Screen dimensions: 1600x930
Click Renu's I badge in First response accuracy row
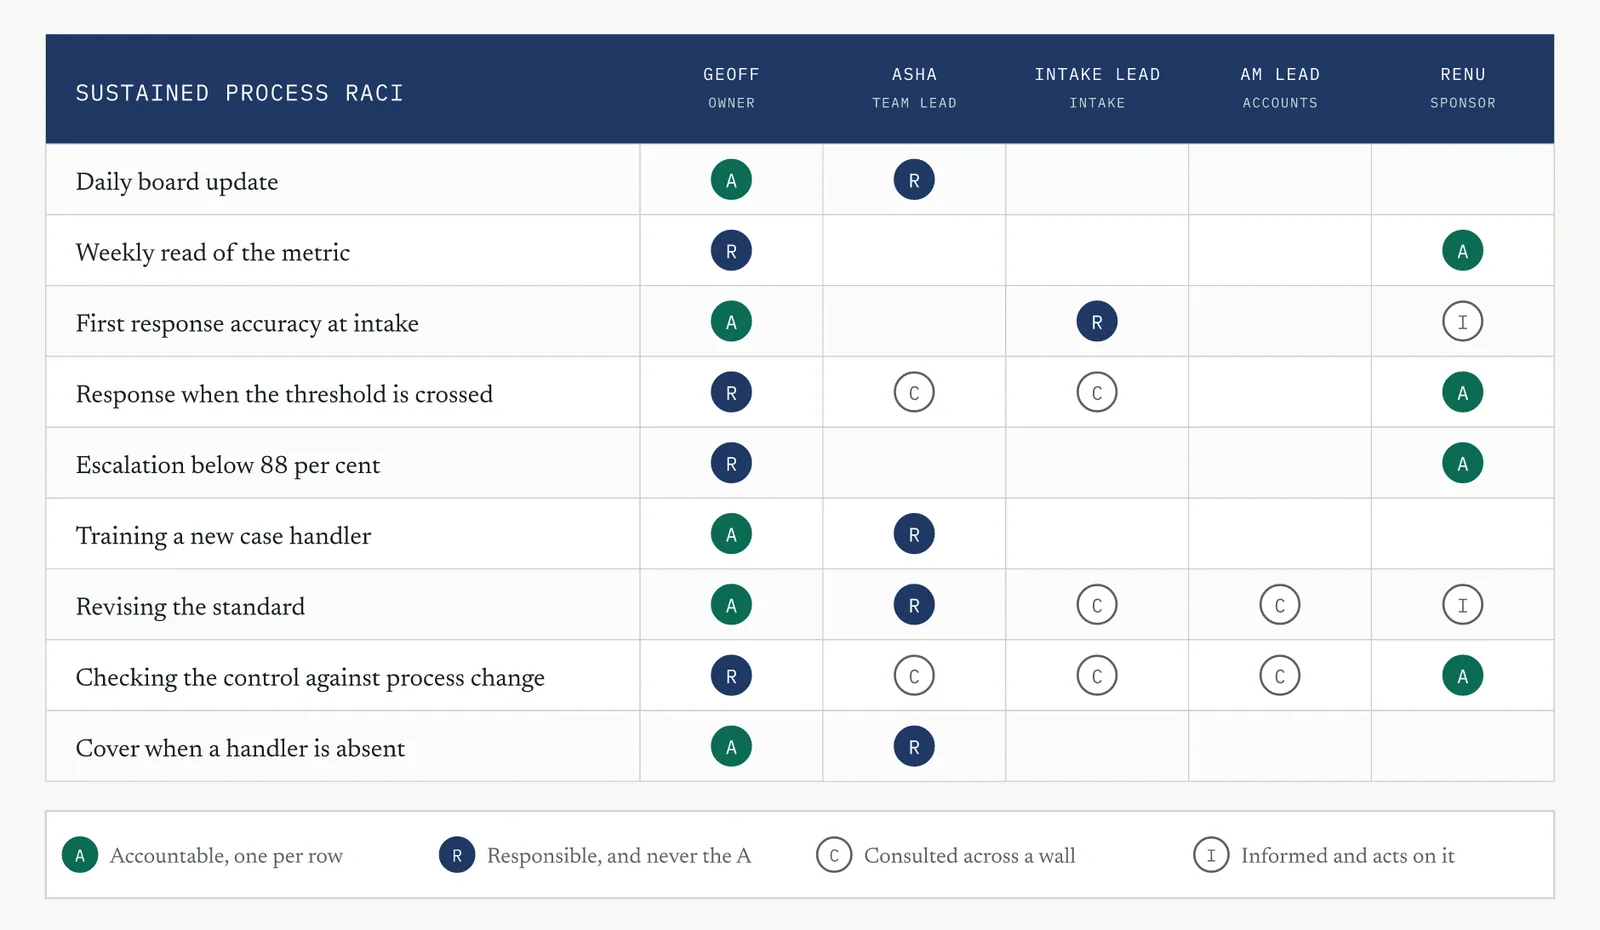(1462, 322)
